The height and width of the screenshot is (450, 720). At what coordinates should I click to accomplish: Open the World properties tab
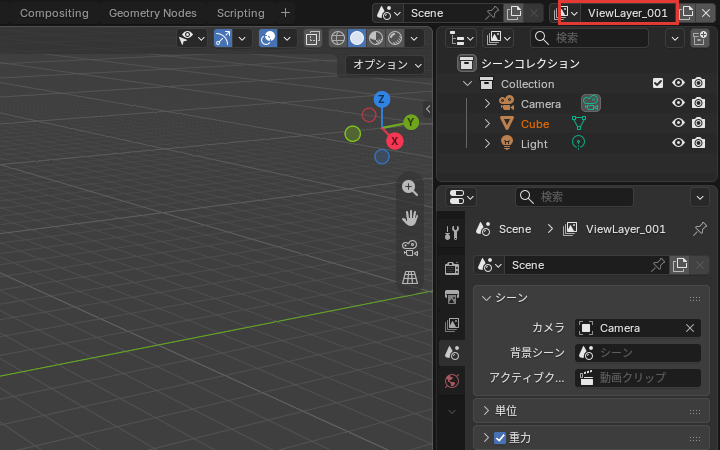(x=452, y=381)
